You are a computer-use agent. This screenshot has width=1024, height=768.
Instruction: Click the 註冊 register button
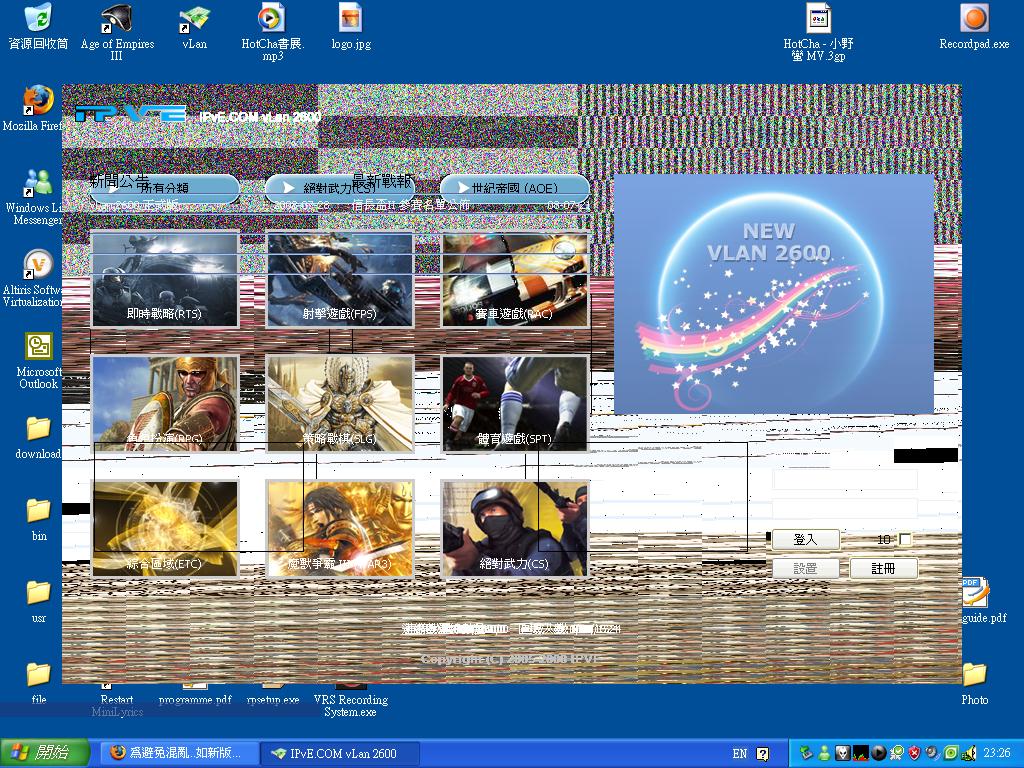point(884,568)
